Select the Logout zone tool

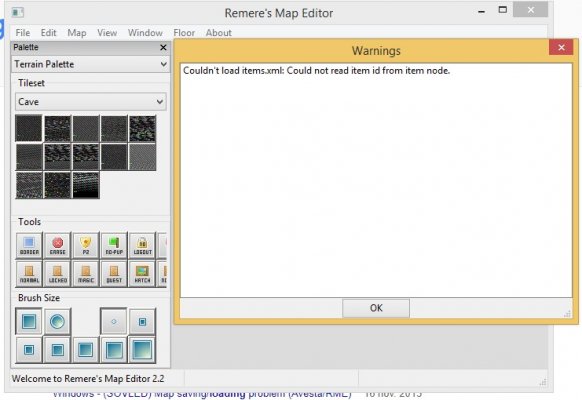[142, 245]
